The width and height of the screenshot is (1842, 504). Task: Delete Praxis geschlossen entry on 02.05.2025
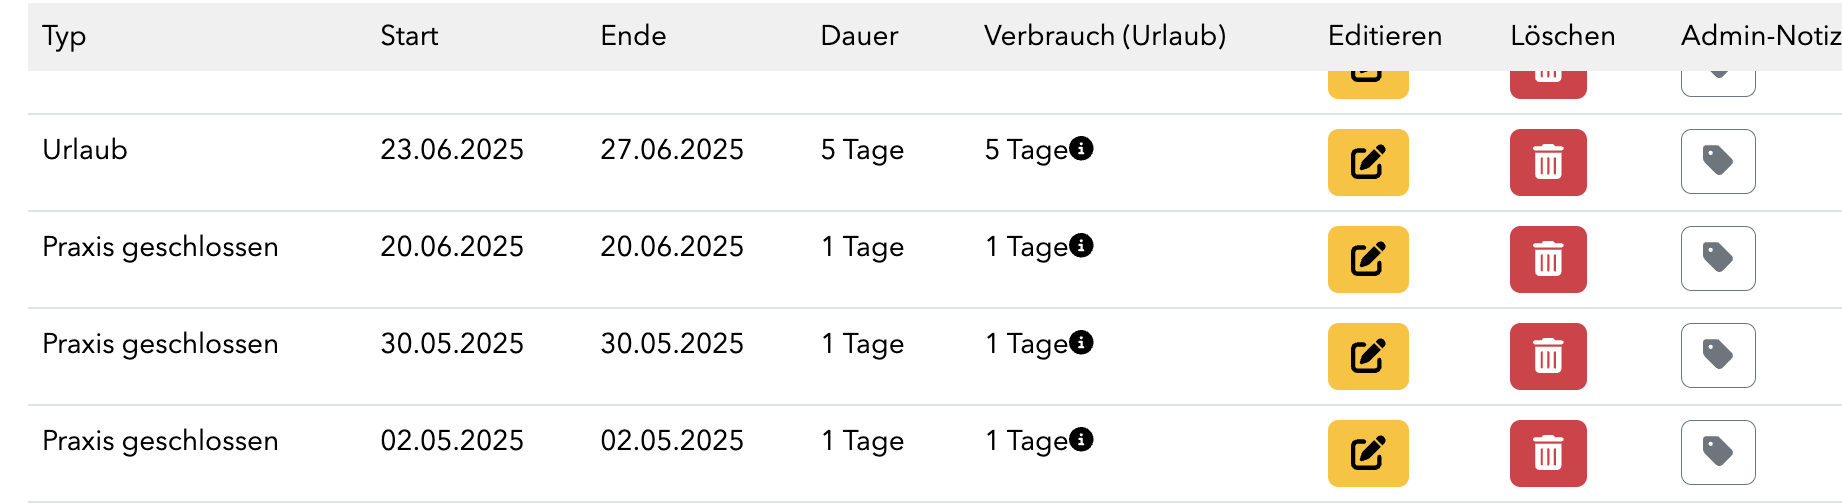1548,453
